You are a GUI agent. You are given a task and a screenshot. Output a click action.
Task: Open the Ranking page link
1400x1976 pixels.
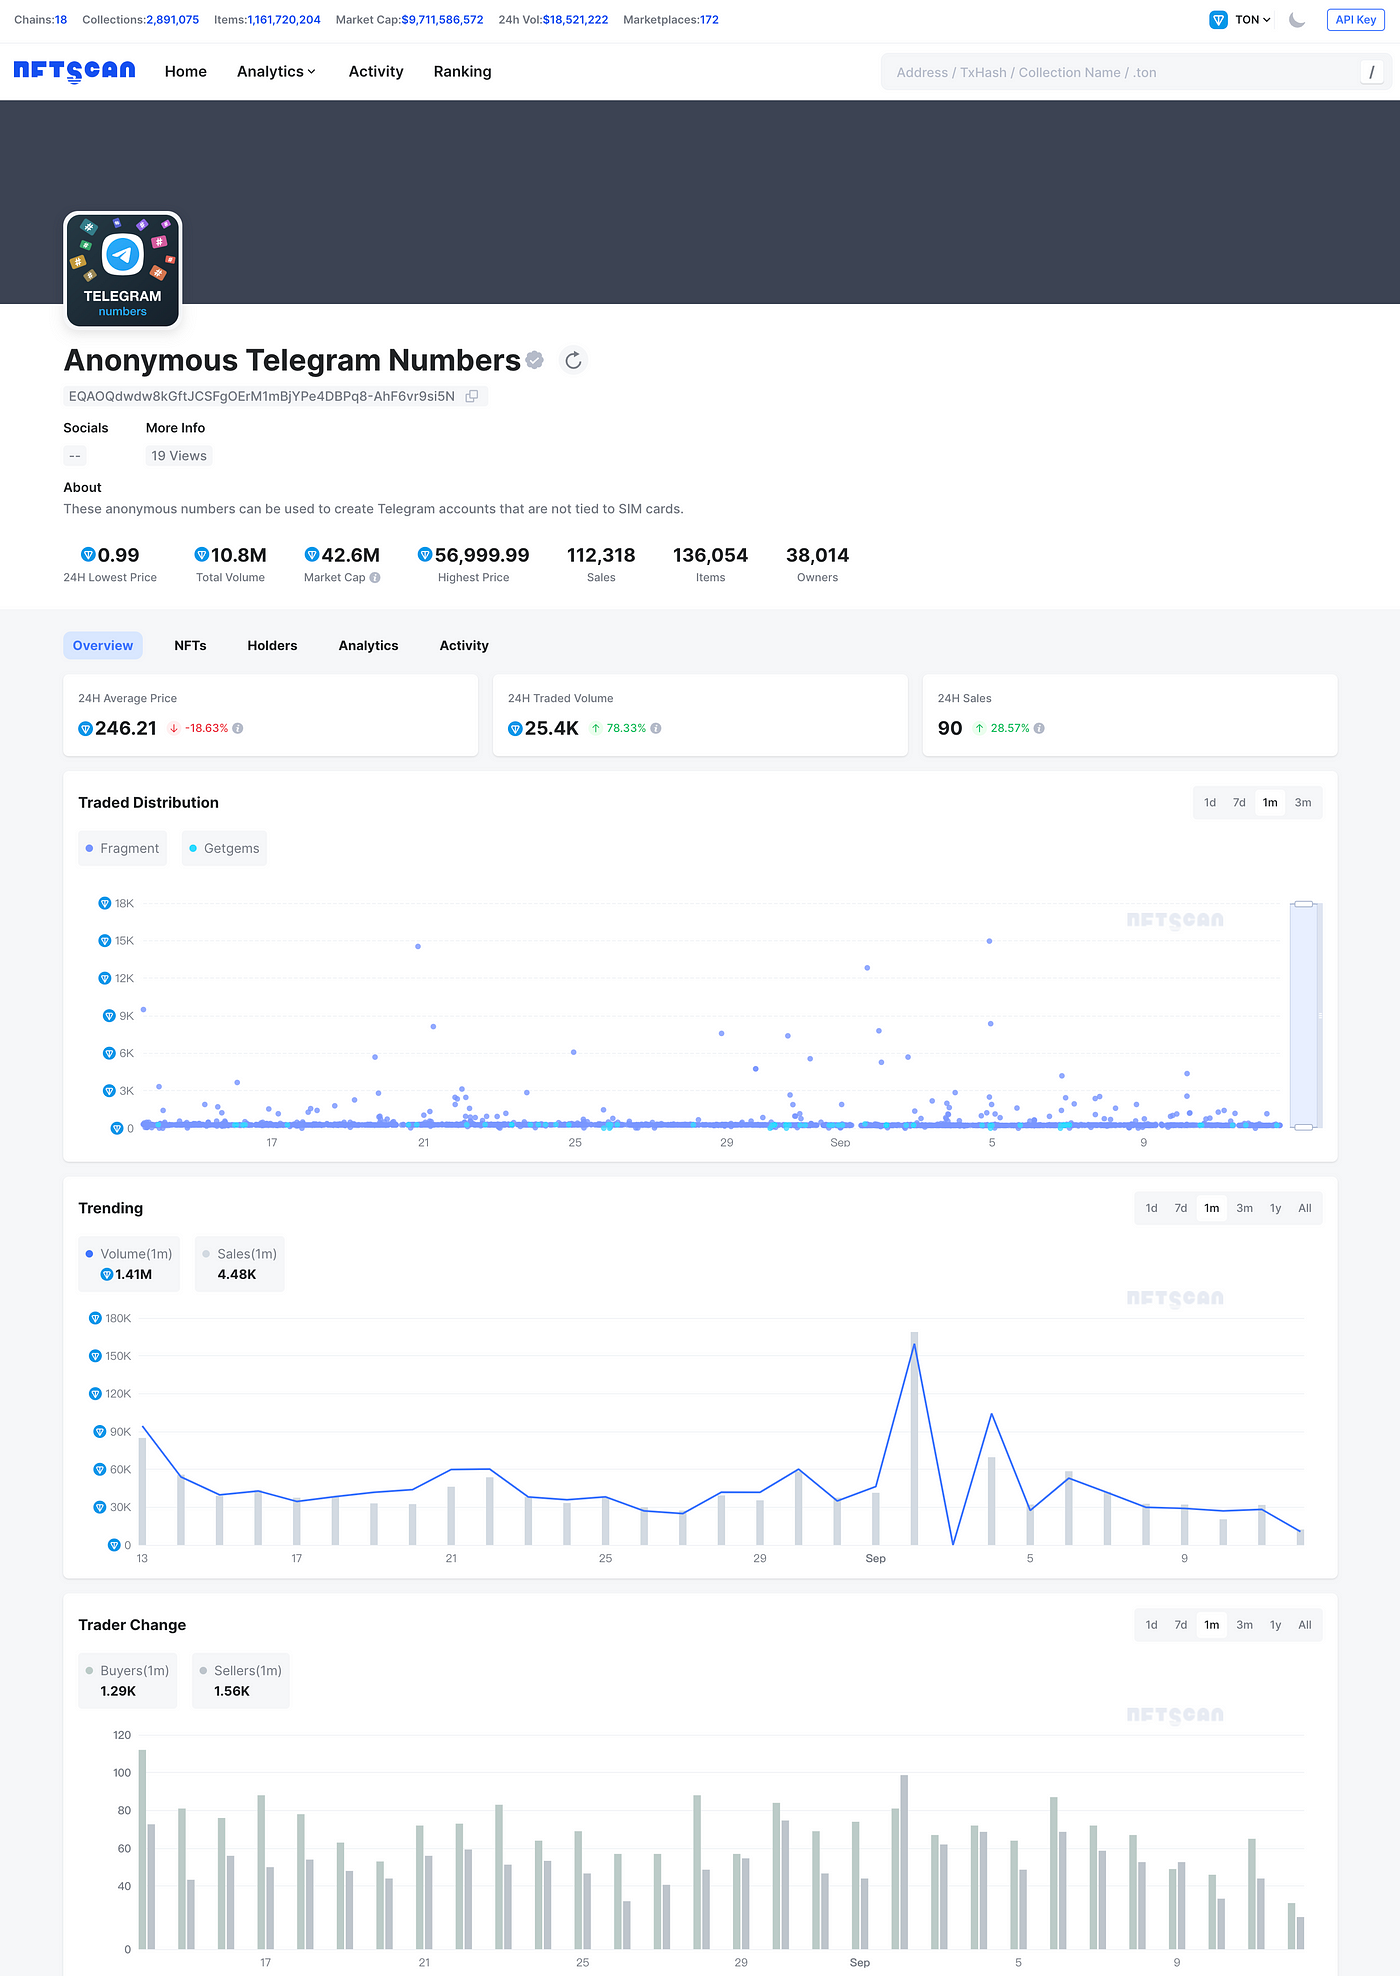462,72
